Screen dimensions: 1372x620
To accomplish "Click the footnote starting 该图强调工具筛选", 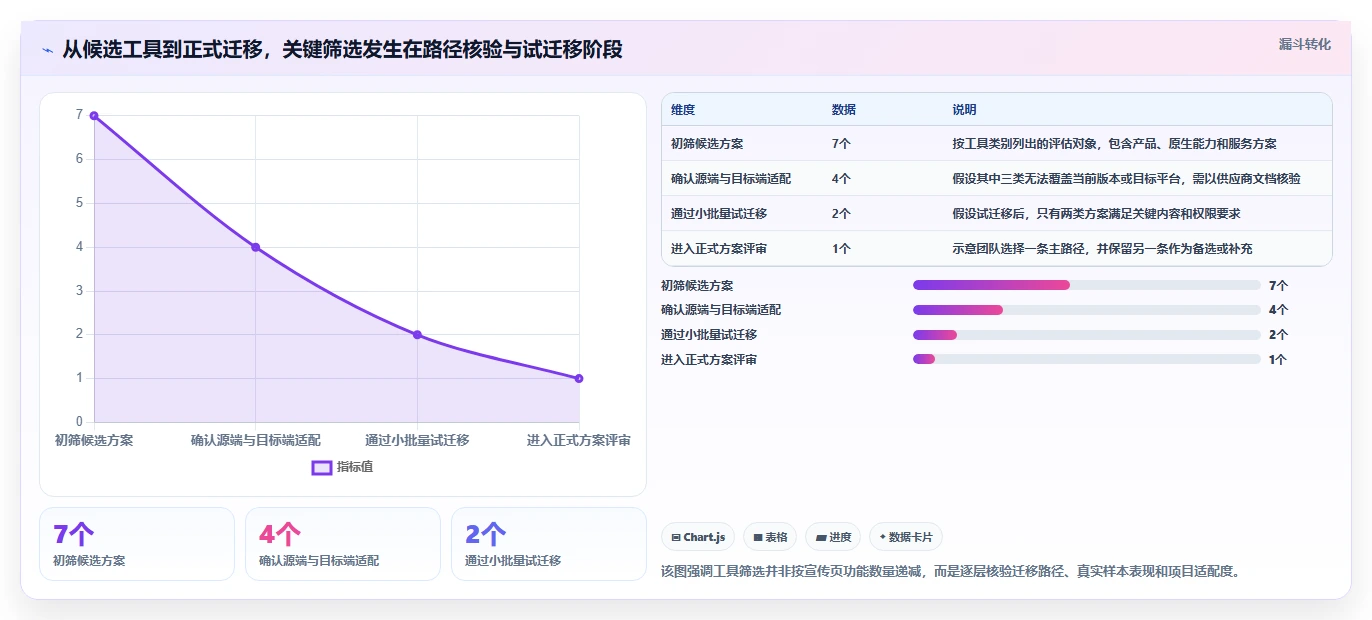I will [951, 572].
